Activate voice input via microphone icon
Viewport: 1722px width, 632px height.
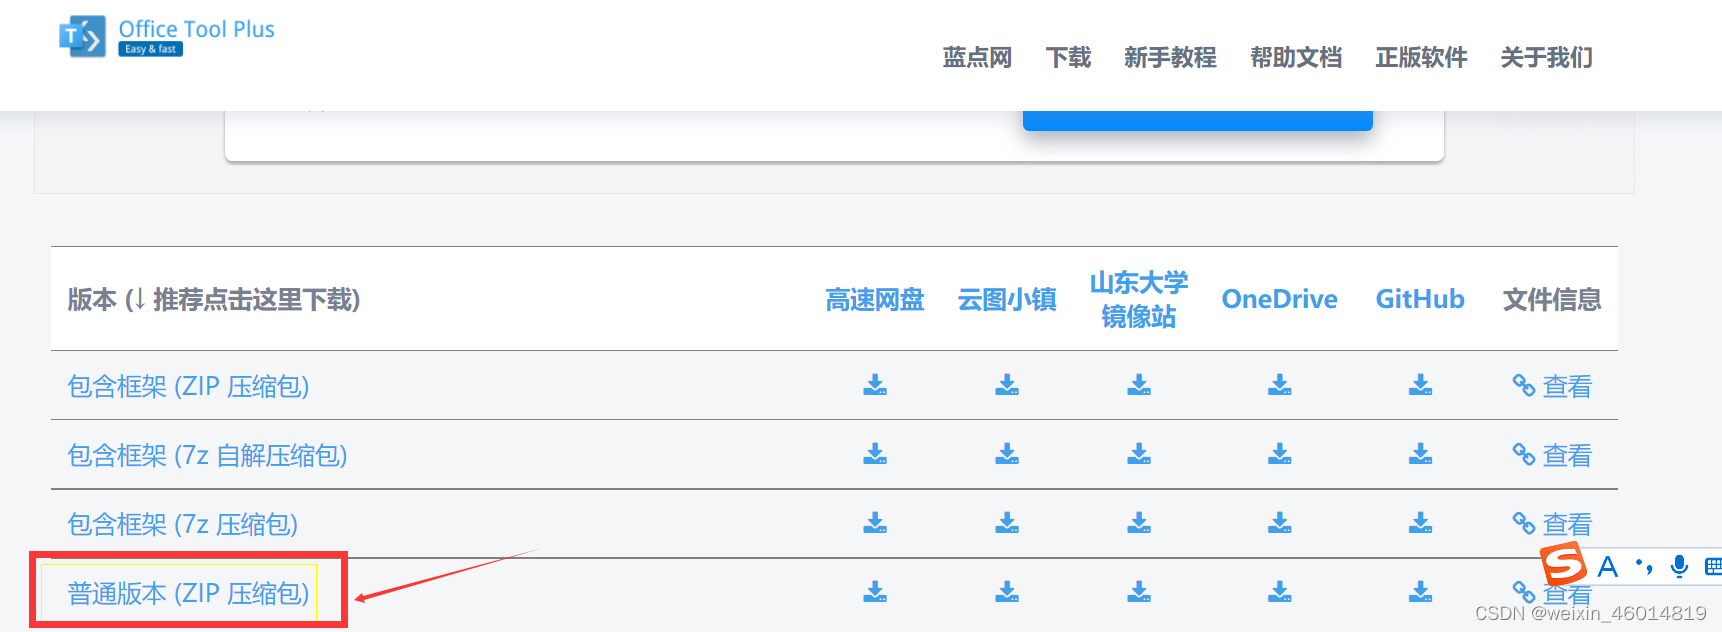(1679, 566)
